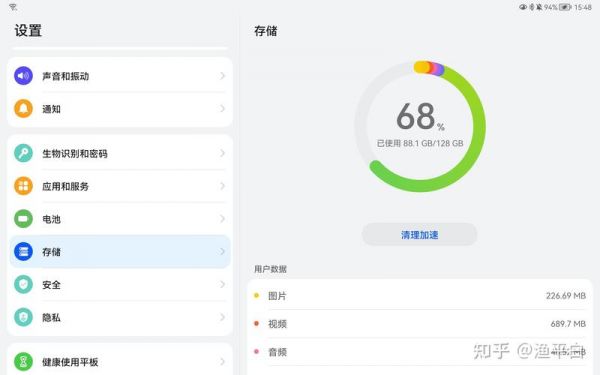Open the 图片 storage row
Viewport: 600px width, 375px height.
coord(420,295)
